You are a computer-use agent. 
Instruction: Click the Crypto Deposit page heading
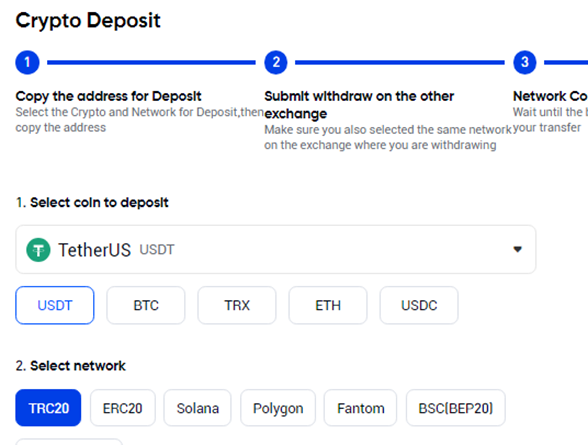(x=88, y=21)
